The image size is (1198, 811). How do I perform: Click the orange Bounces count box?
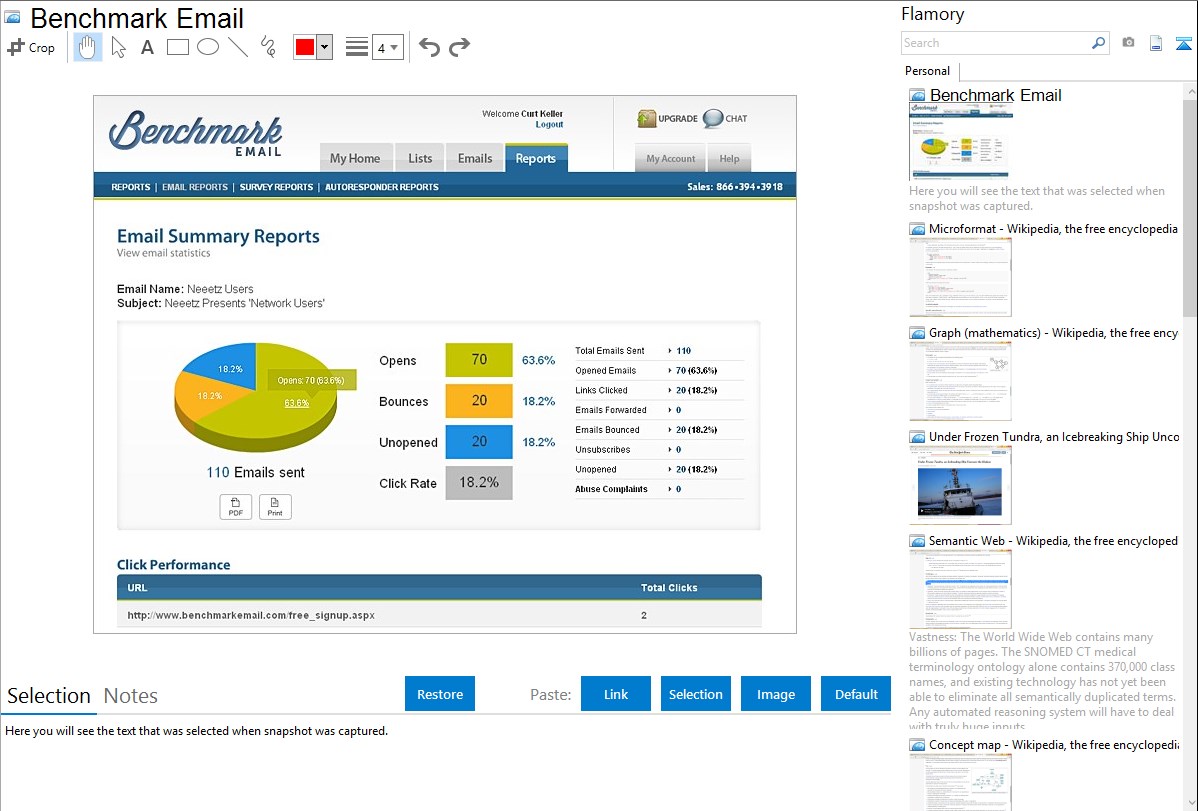(x=479, y=401)
